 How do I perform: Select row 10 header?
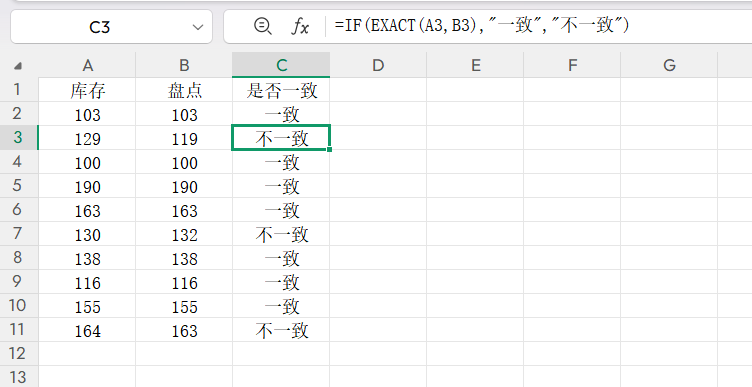(x=19, y=305)
